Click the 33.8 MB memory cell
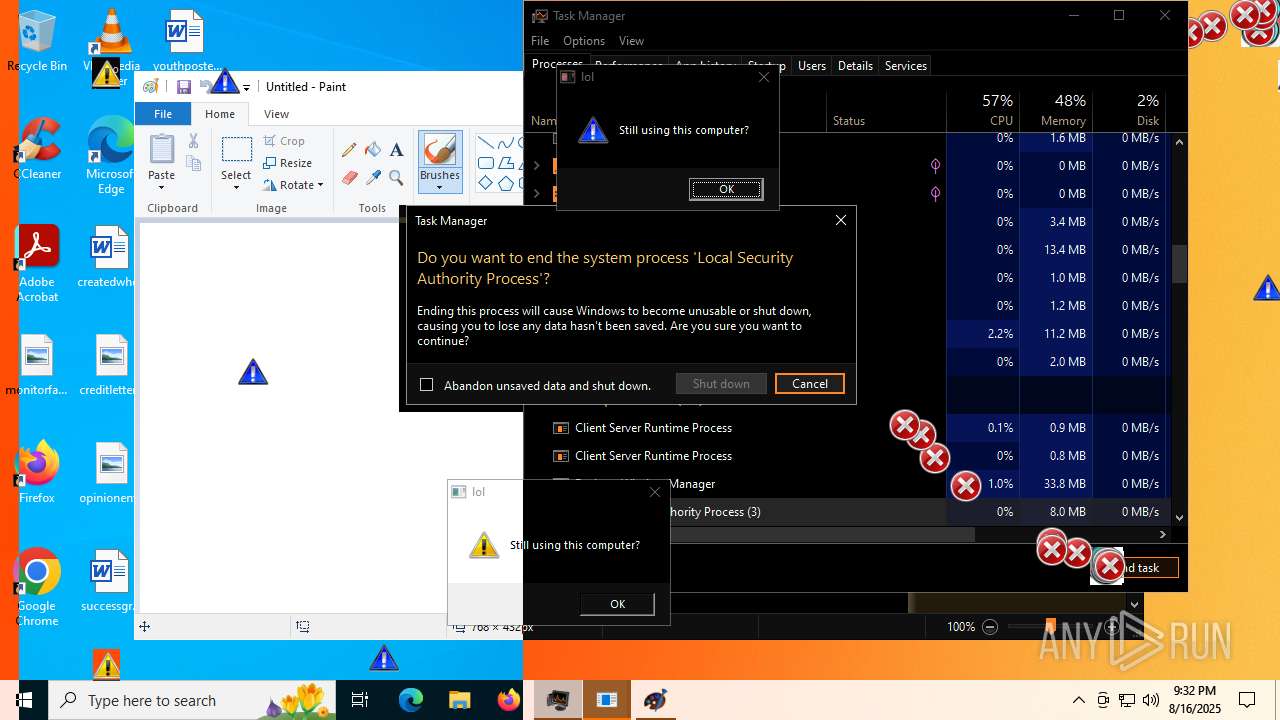 [x=1056, y=484]
